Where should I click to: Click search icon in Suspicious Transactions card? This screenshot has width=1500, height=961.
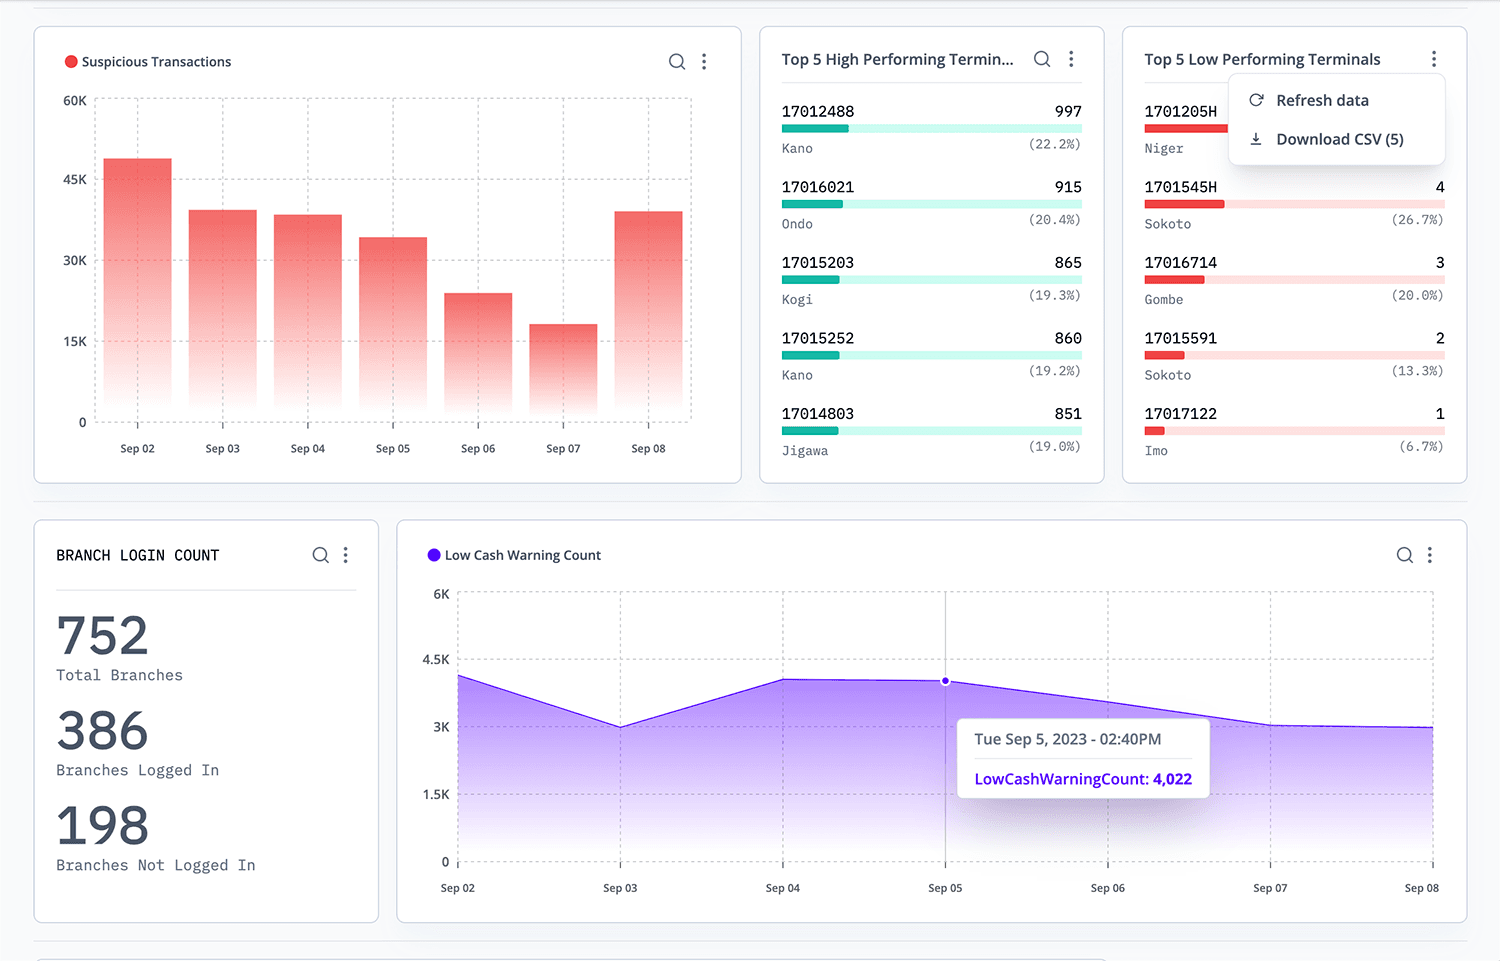(677, 62)
